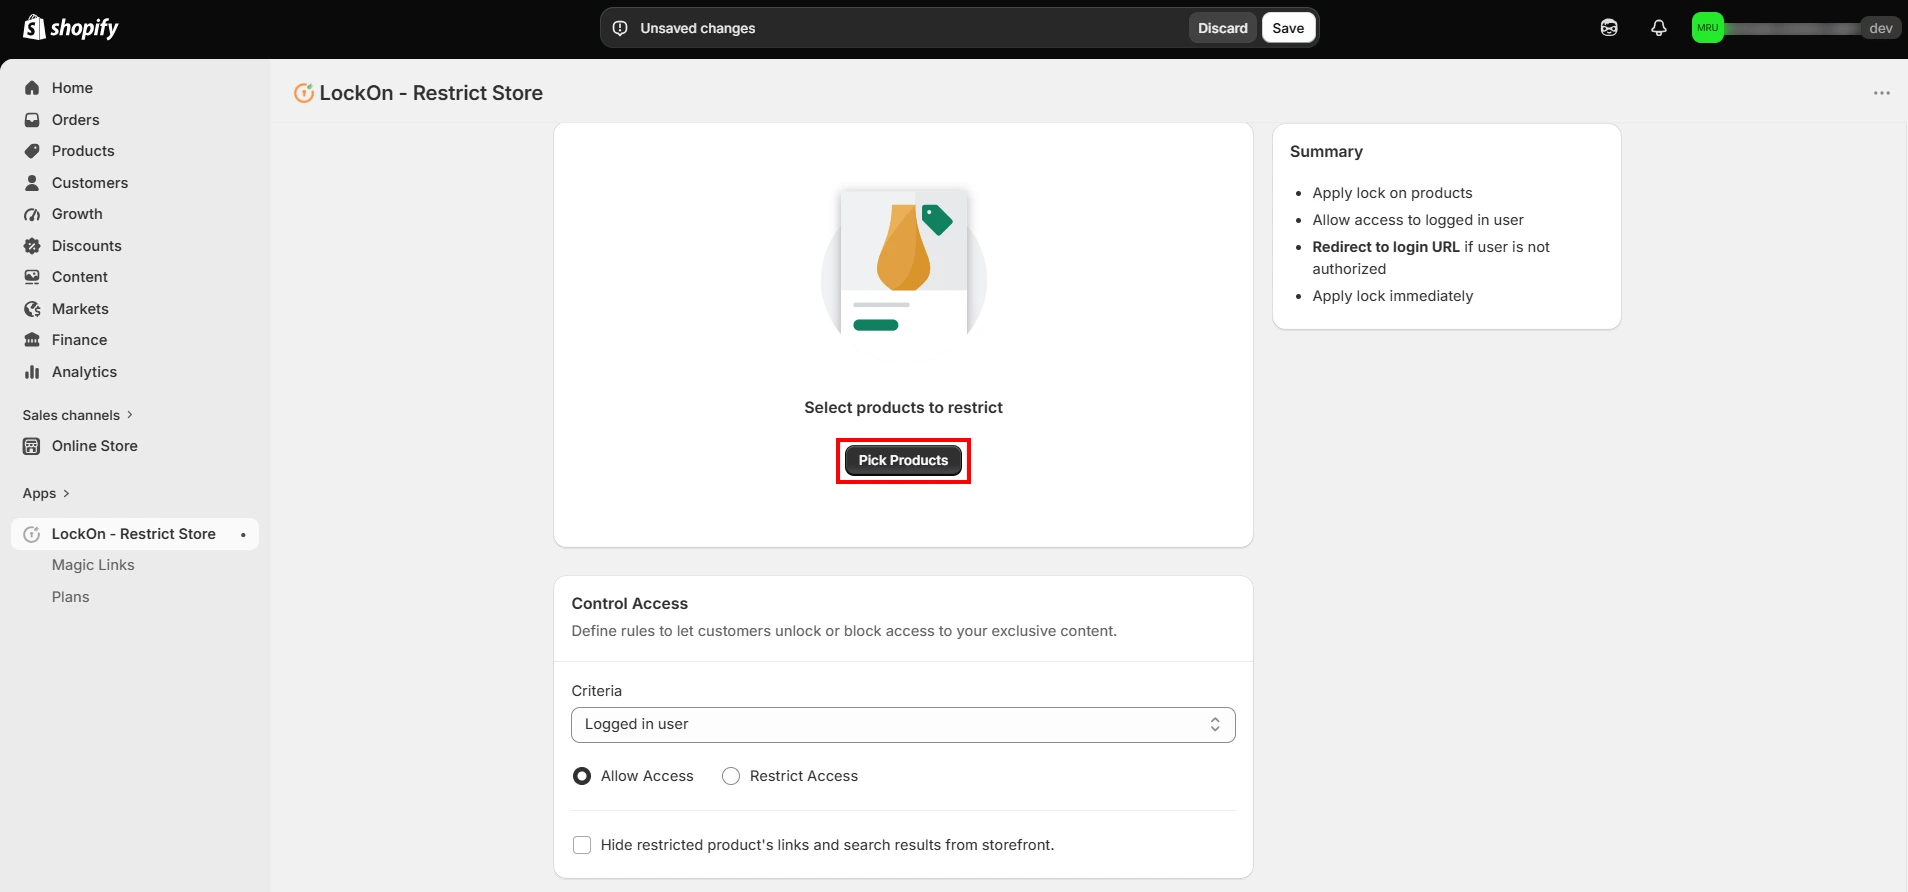Select the Products tag icon

pos(32,151)
